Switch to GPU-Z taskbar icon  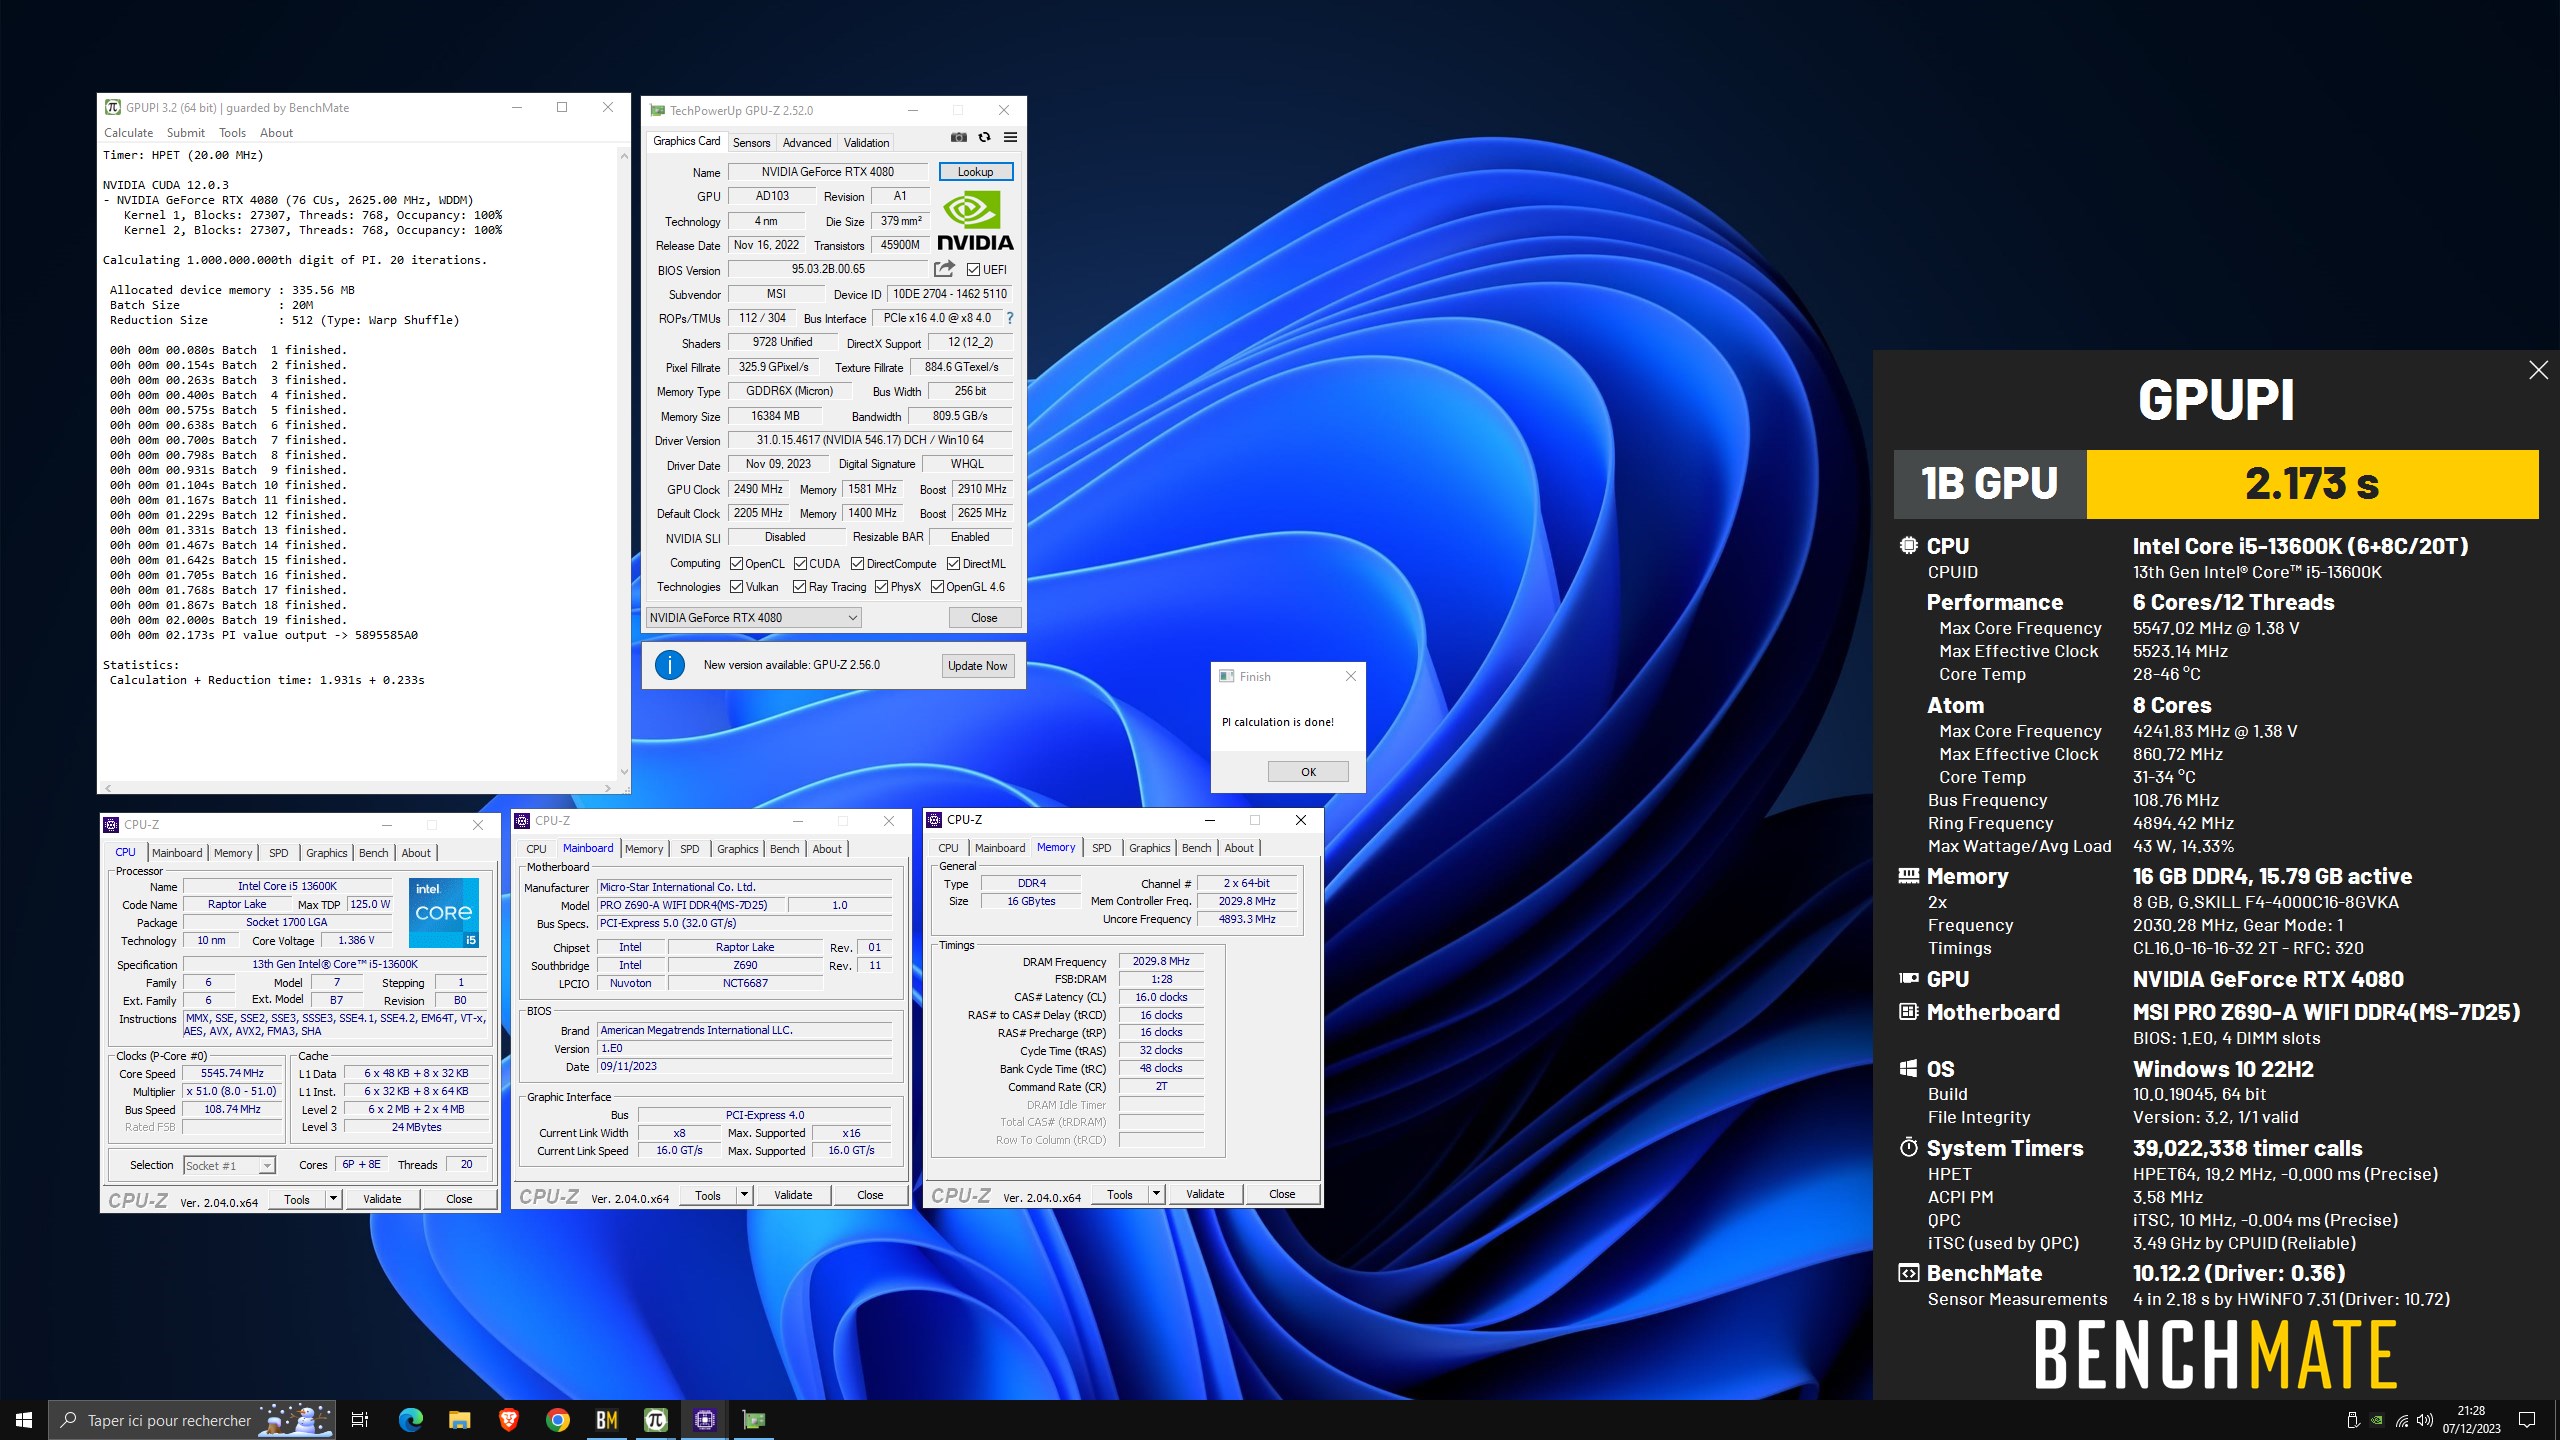click(x=754, y=1420)
